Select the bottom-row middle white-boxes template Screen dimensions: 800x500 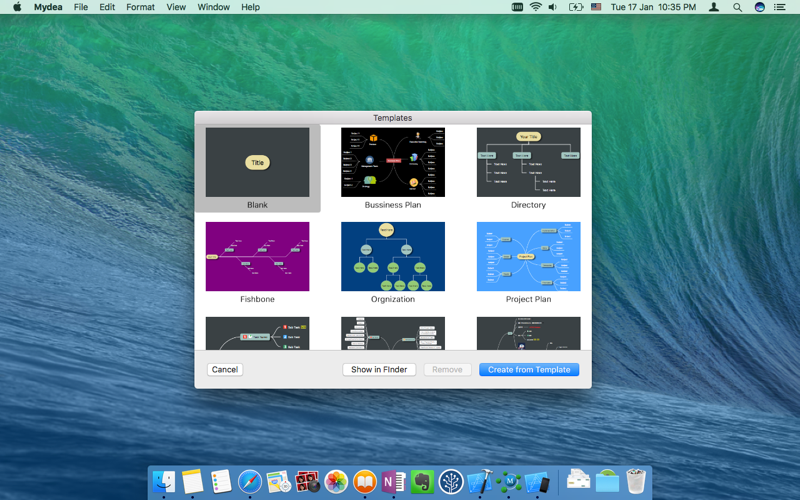[393, 333]
